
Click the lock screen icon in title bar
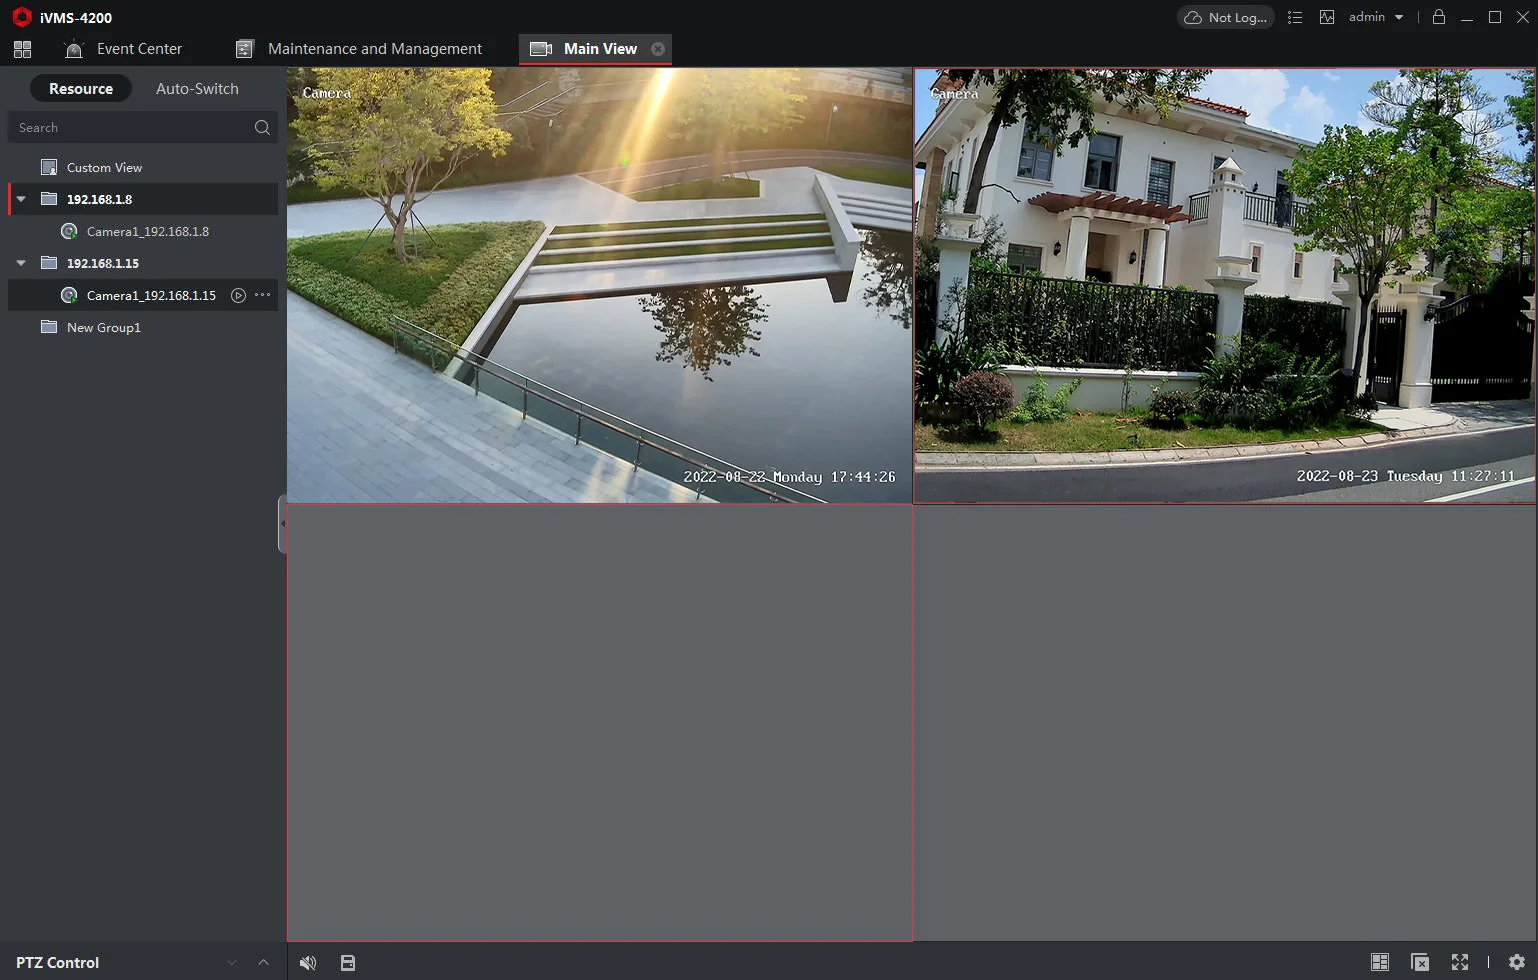[1438, 17]
